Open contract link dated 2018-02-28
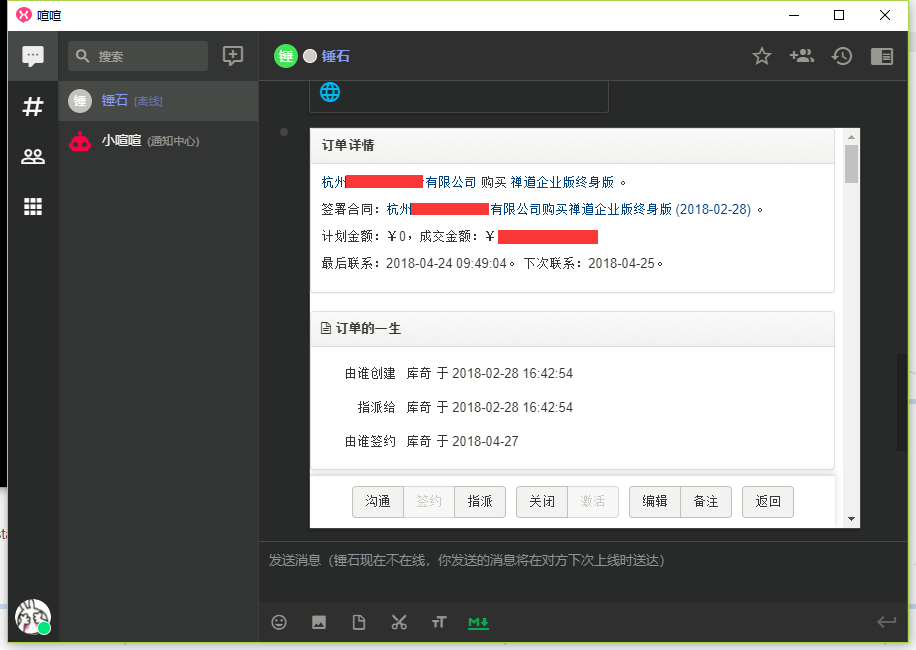916x650 pixels. tap(568, 209)
